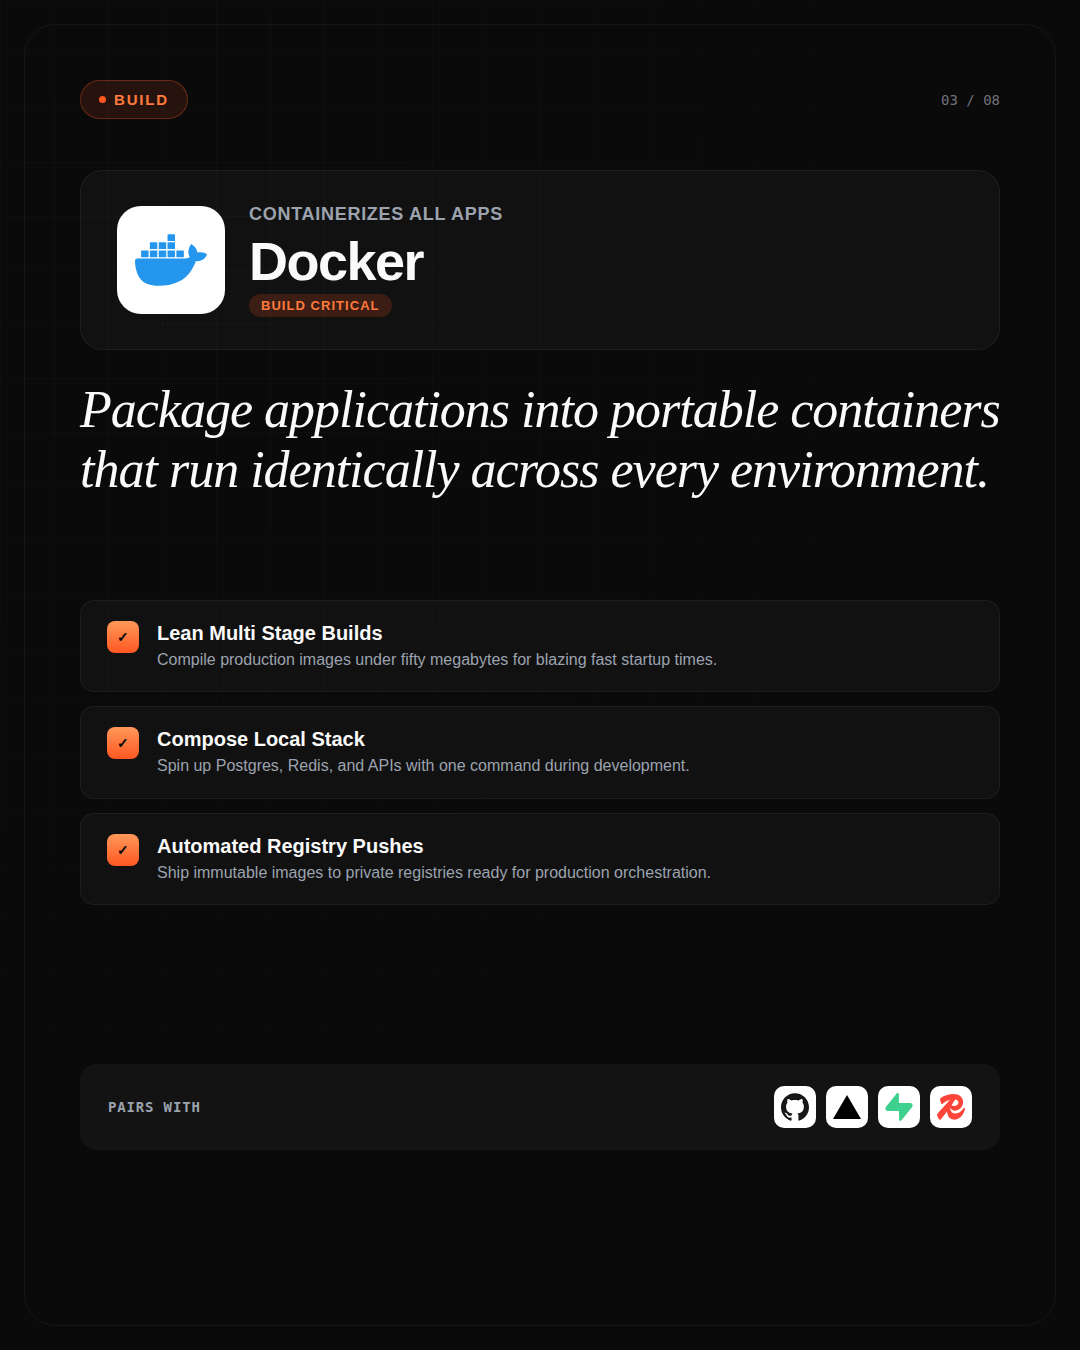Toggle the Compose Local Stack checkbox
Image resolution: width=1080 pixels, height=1350 pixels.
123,743
